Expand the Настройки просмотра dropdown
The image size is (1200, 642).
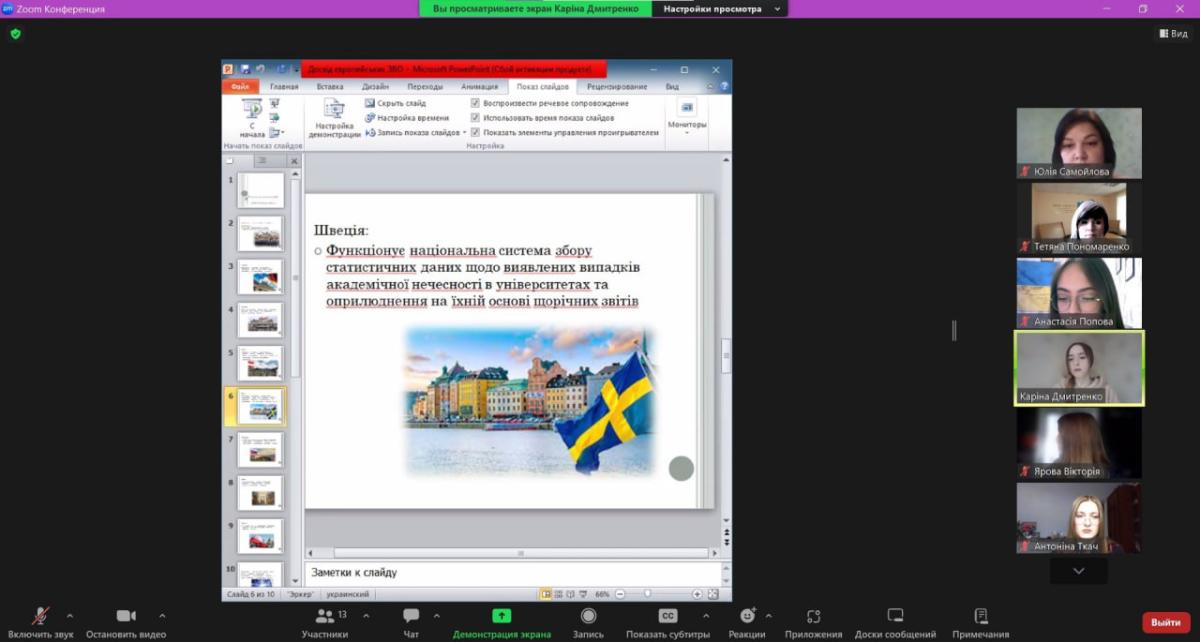click(x=719, y=9)
